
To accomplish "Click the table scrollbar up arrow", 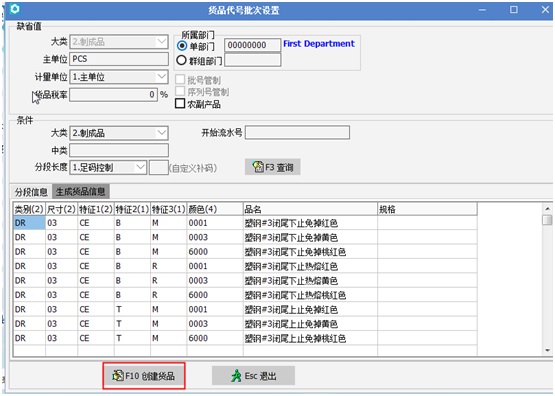I will (547, 208).
